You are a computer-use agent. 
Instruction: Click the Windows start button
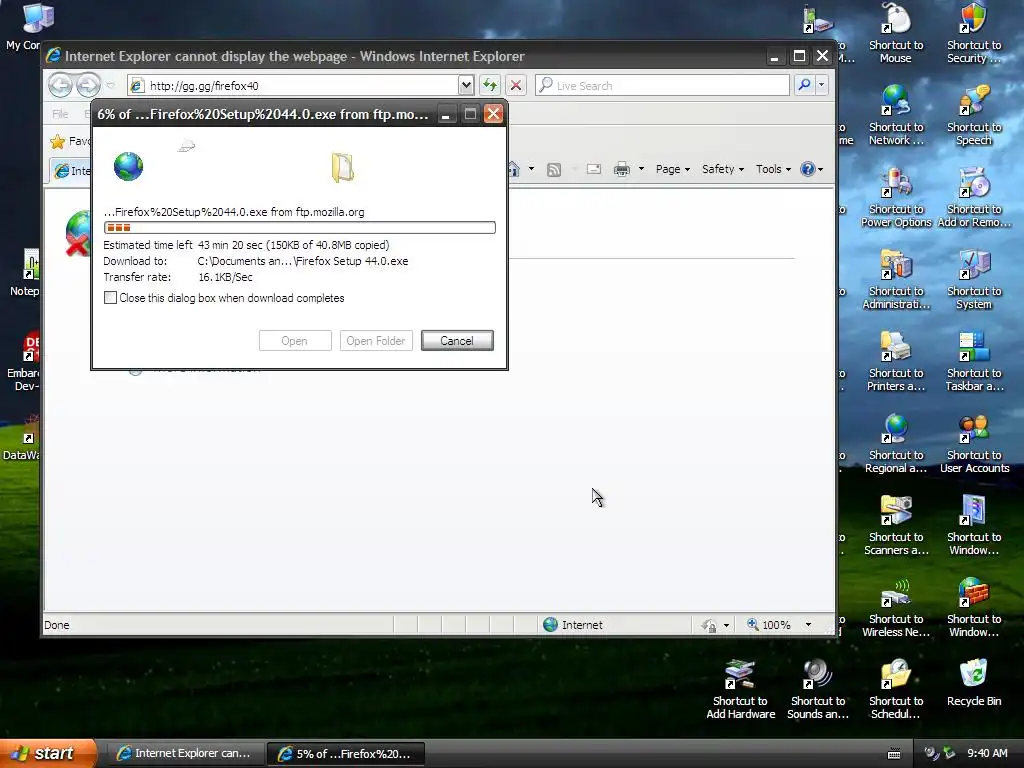48,753
